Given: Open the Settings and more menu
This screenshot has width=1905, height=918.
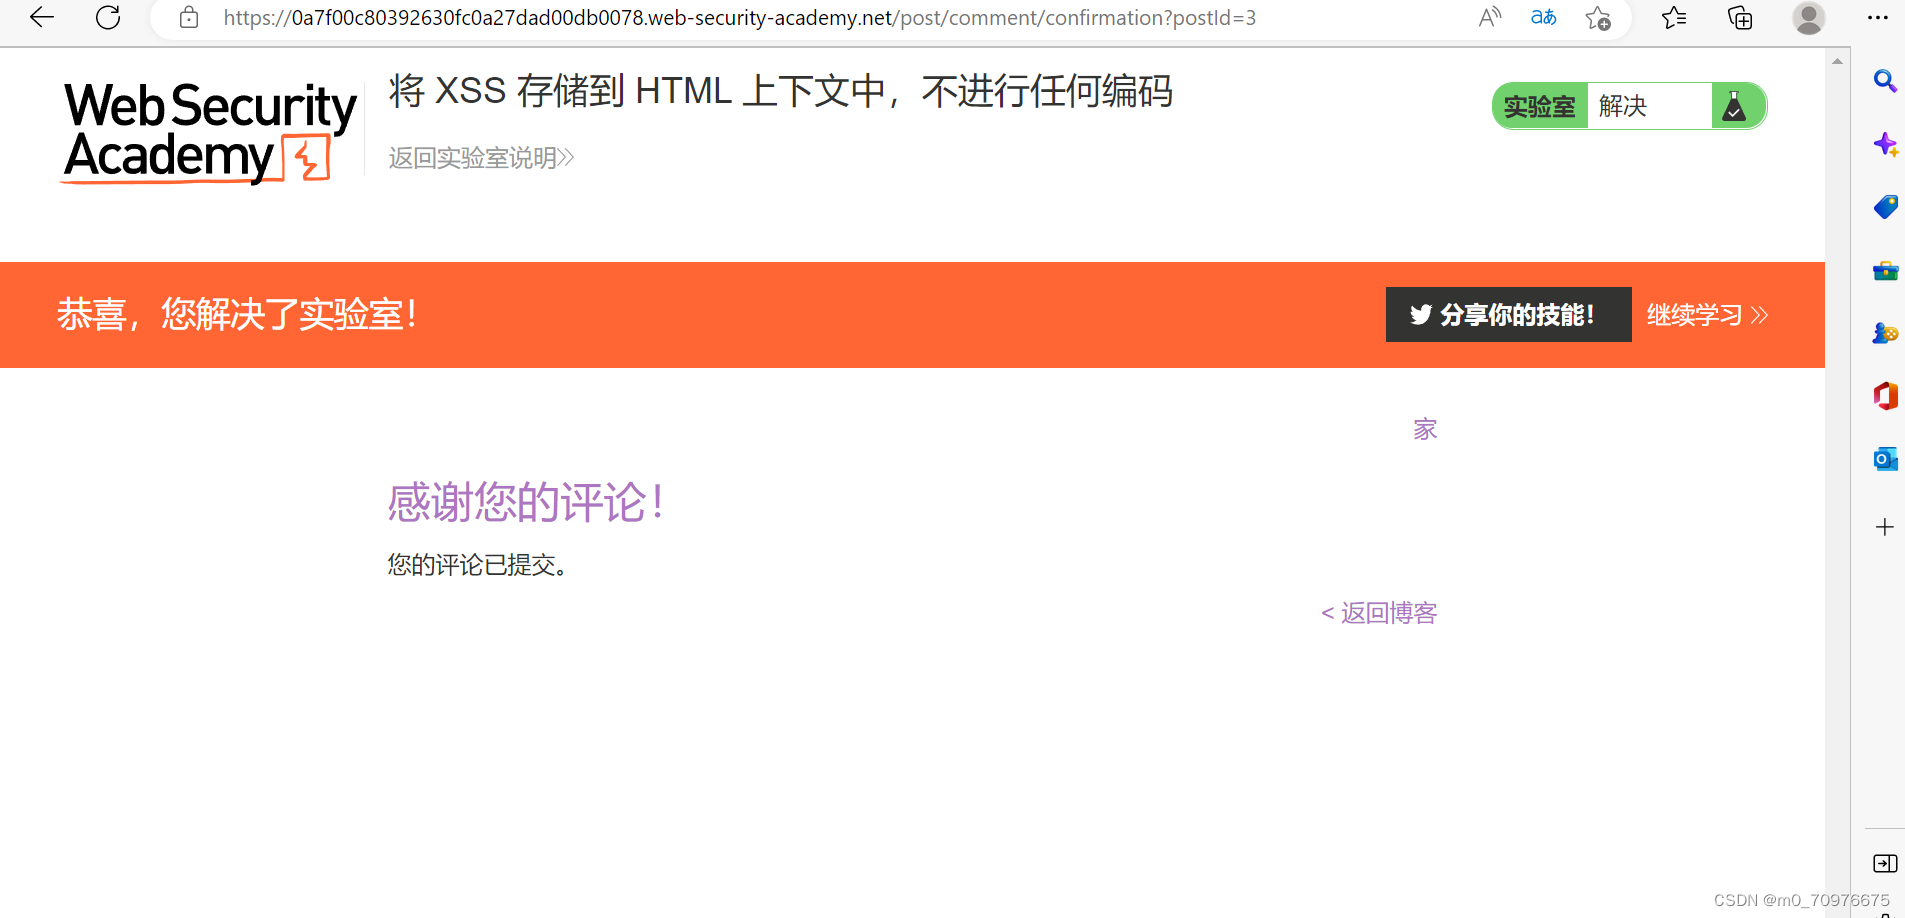Looking at the screenshot, I should click(x=1880, y=17).
